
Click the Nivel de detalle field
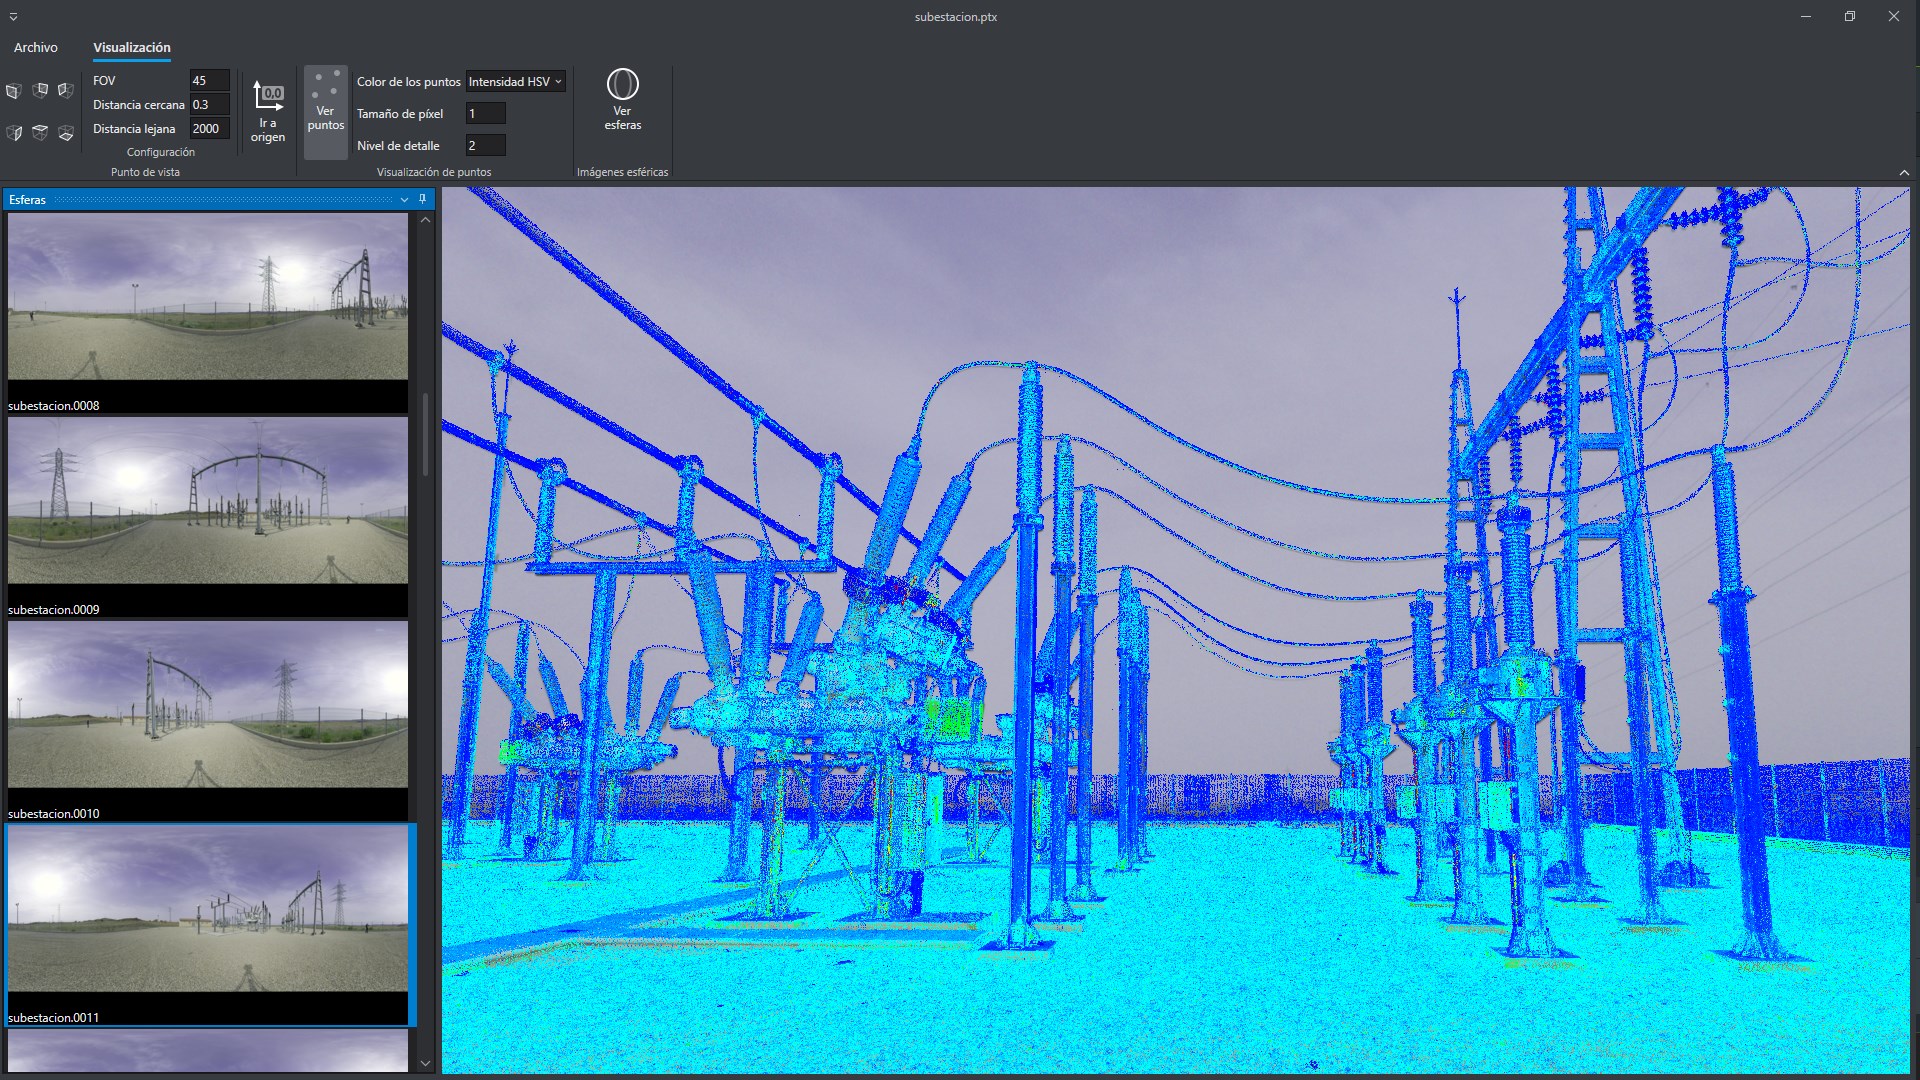485,145
